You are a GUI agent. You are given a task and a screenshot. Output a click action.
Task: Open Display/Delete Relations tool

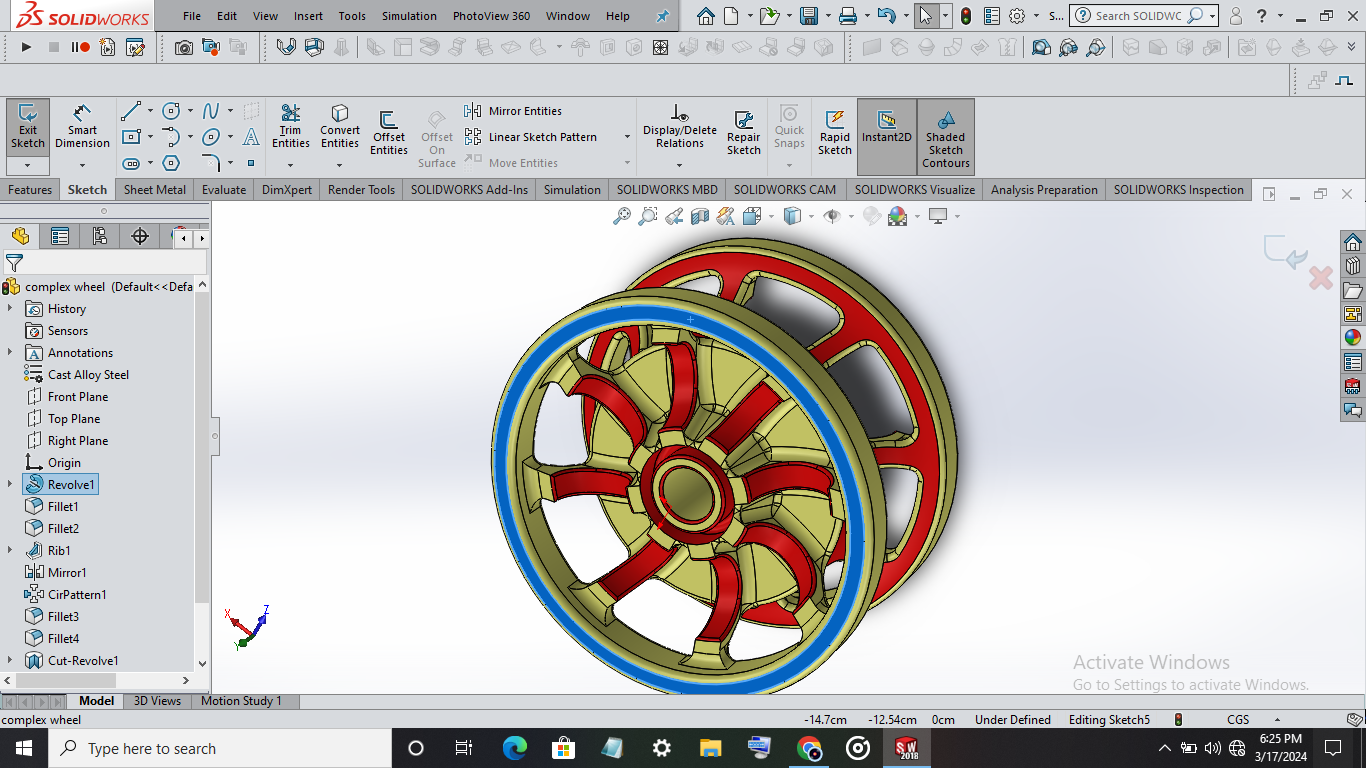(679, 127)
